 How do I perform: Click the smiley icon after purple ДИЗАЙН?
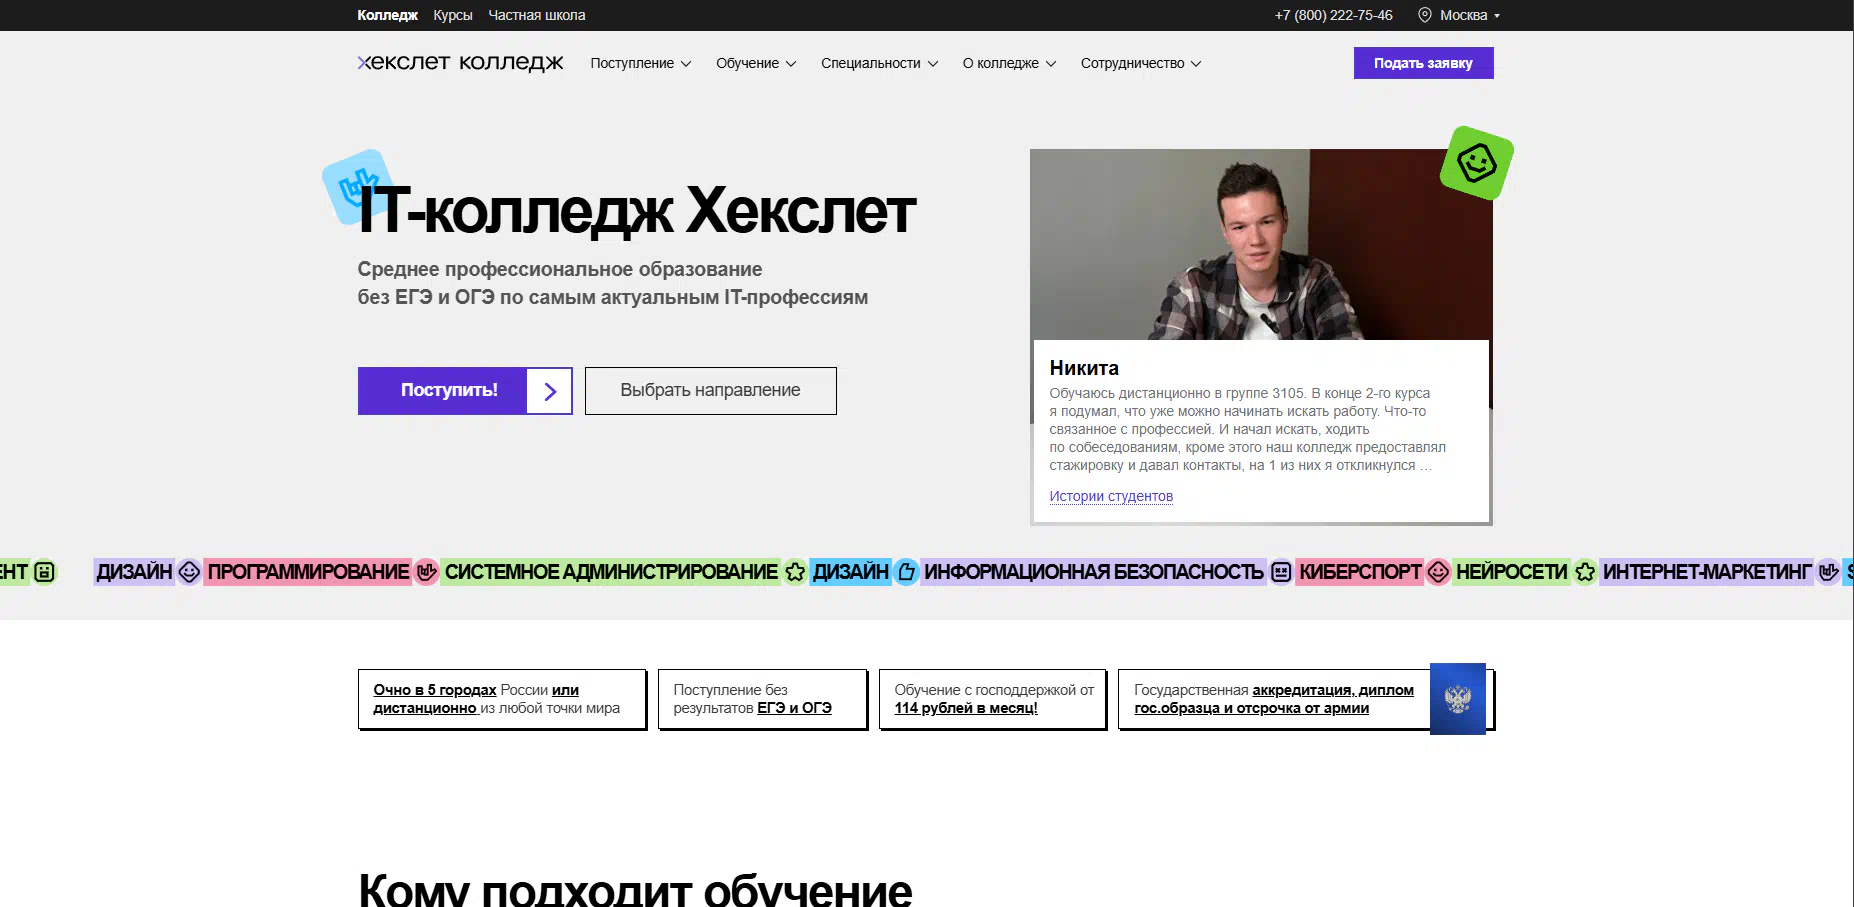(x=189, y=572)
